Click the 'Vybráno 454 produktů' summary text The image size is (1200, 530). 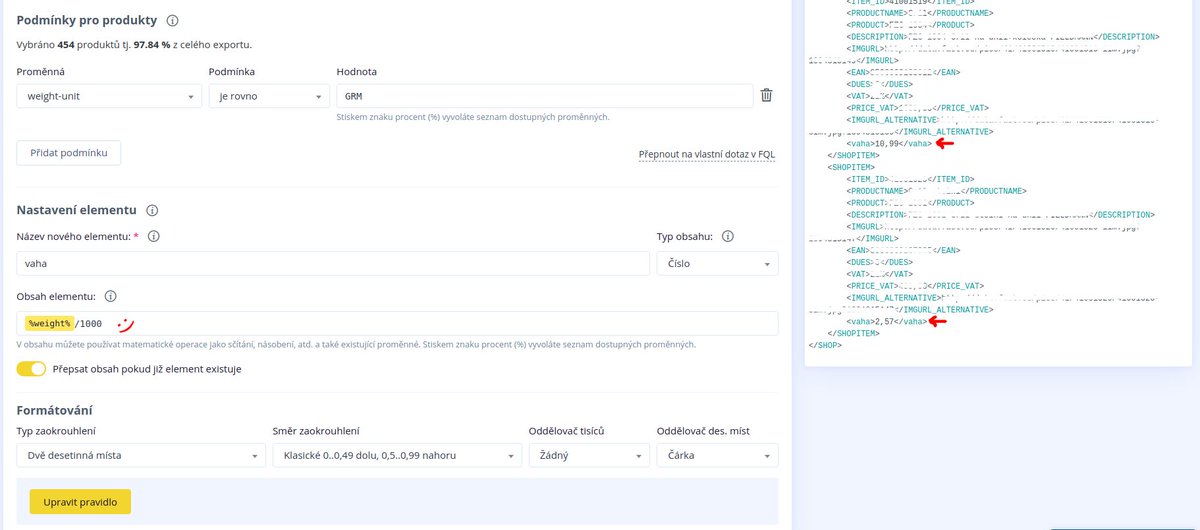(x=134, y=45)
